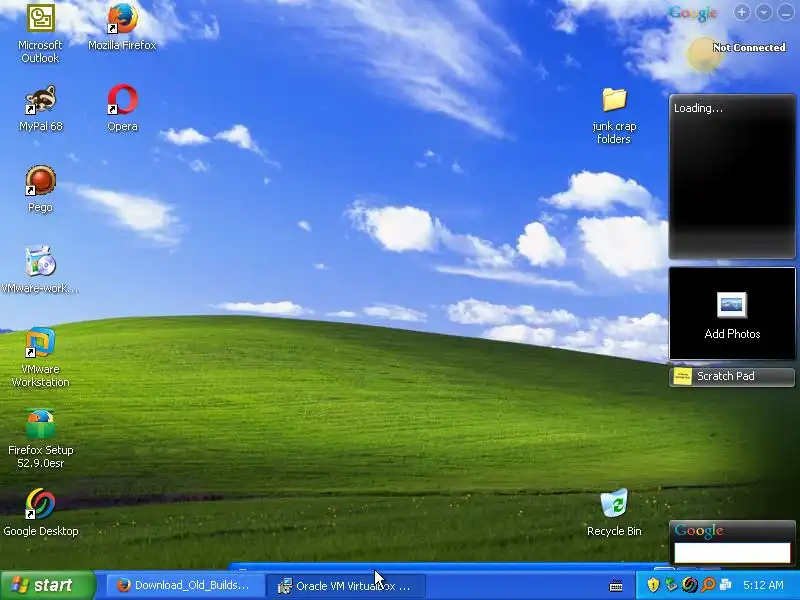Screen dimensions: 800x600
Task: Switch to Oracle VM VirtualBox taskbar item
Action: 345,586
